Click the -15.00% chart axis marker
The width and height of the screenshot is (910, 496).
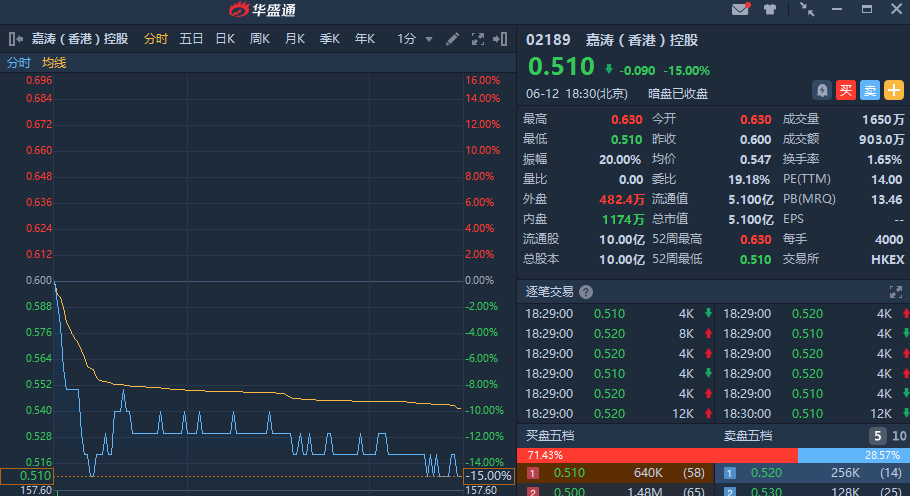[489, 476]
